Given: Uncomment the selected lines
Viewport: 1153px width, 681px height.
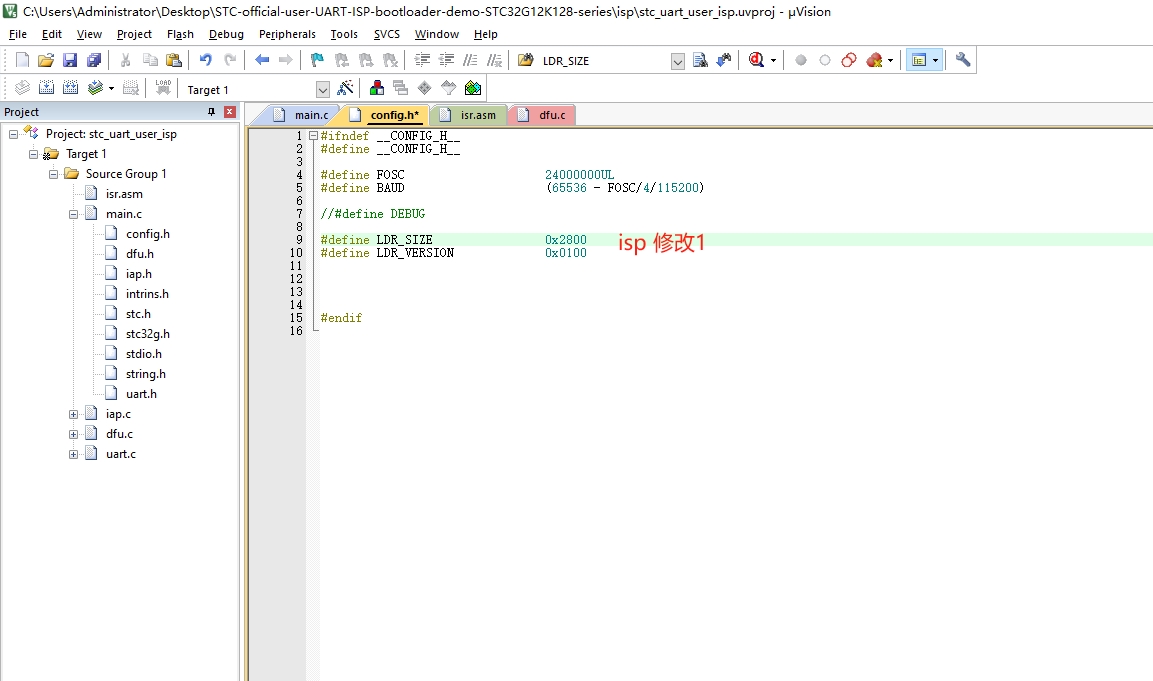Looking at the screenshot, I should tap(494, 60).
